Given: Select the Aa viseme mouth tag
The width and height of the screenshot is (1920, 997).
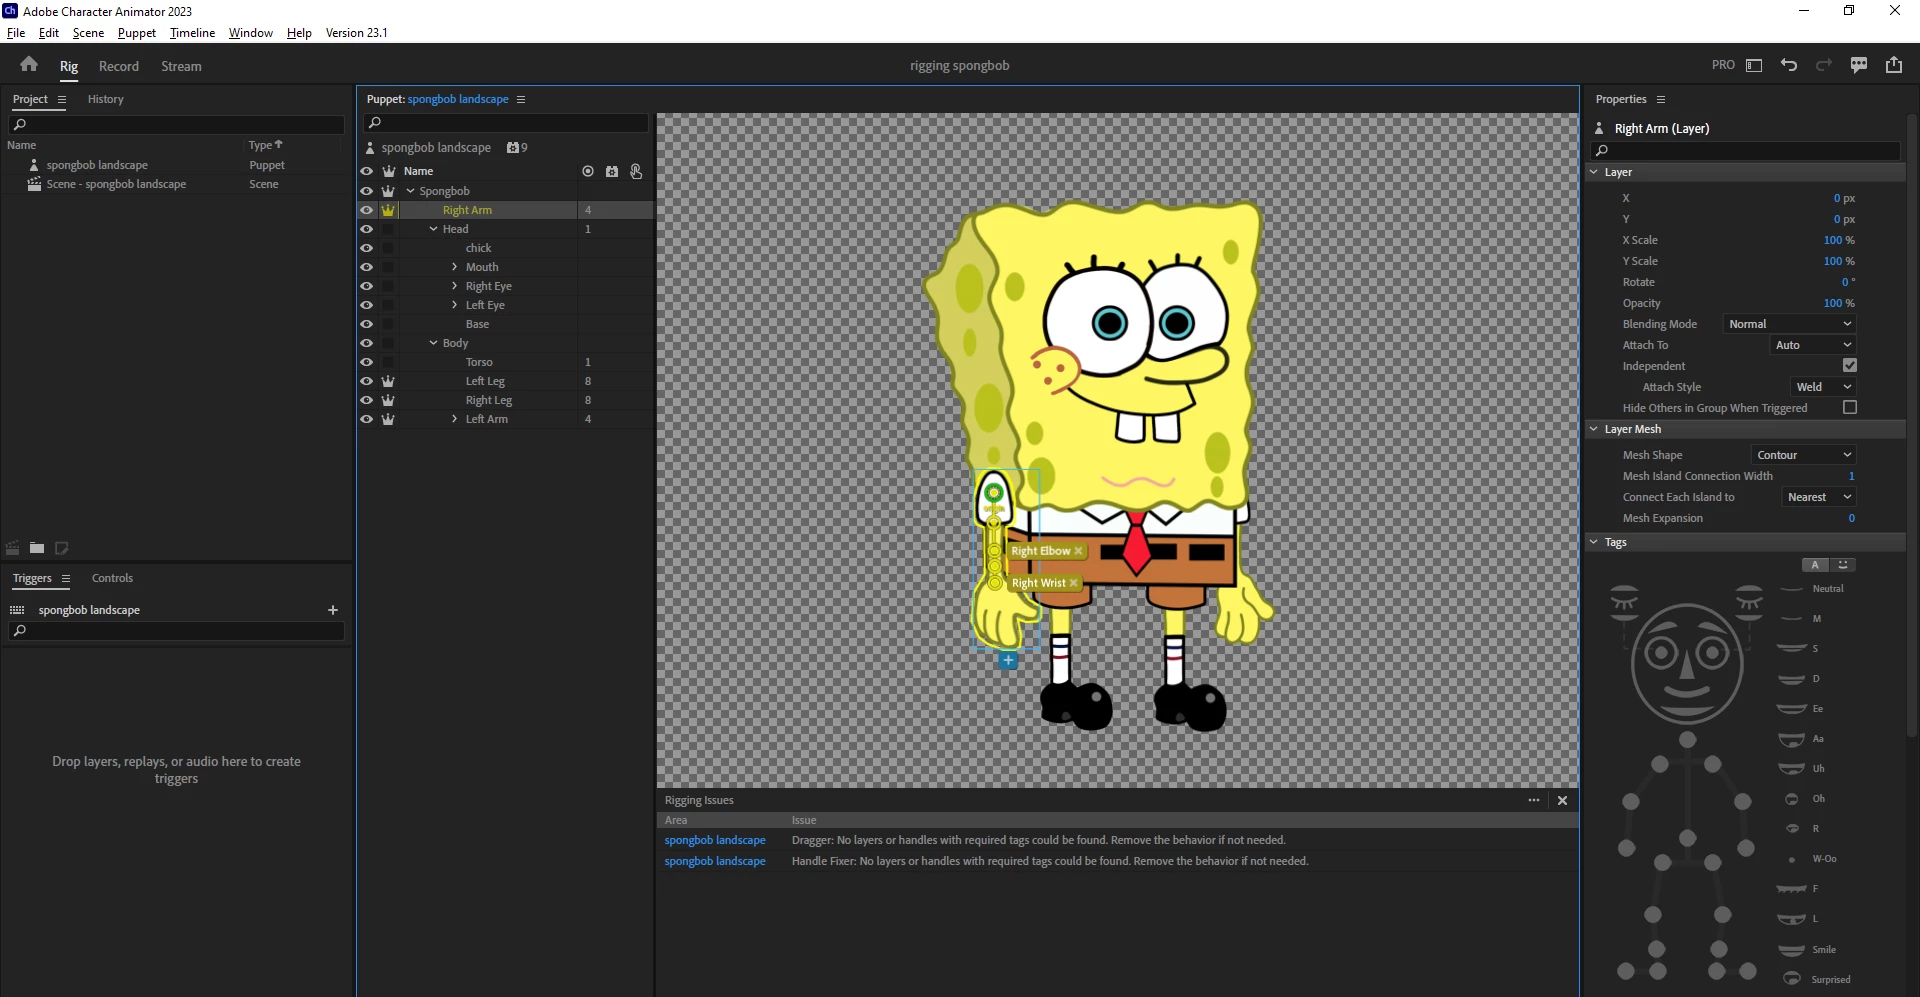Looking at the screenshot, I should coord(1802,739).
